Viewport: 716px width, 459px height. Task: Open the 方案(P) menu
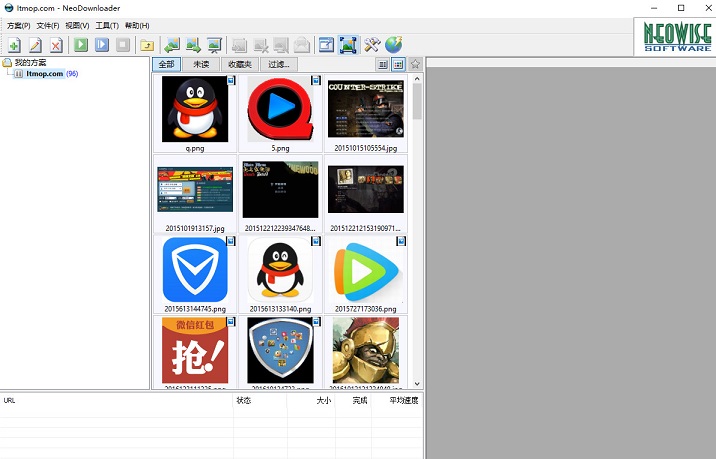[19, 26]
